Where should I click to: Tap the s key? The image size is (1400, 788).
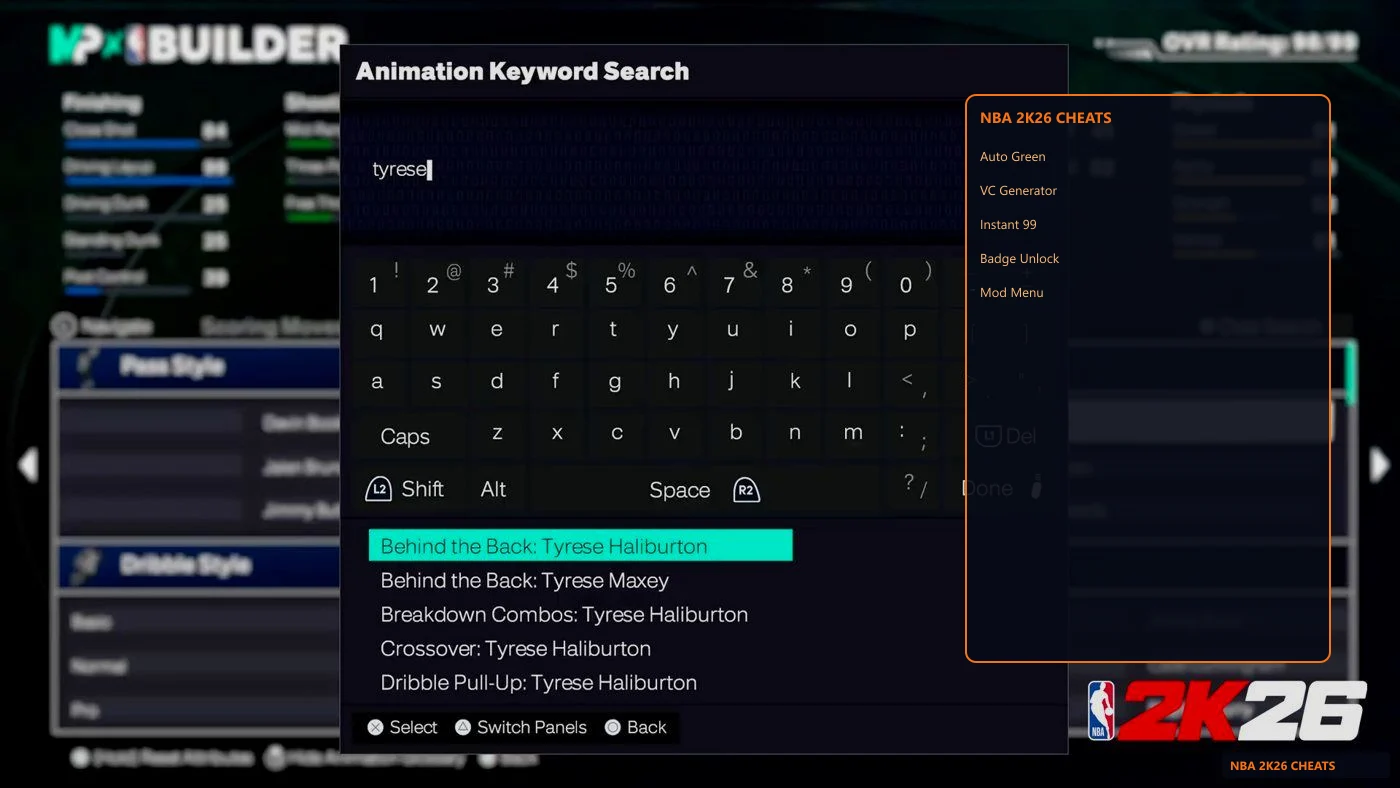pyautogui.click(x=436, y=381)
